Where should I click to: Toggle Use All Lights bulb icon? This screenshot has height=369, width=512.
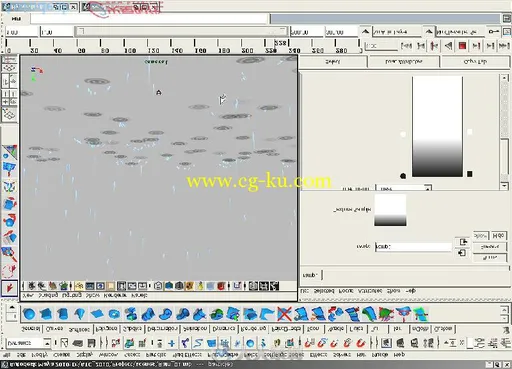200,286
